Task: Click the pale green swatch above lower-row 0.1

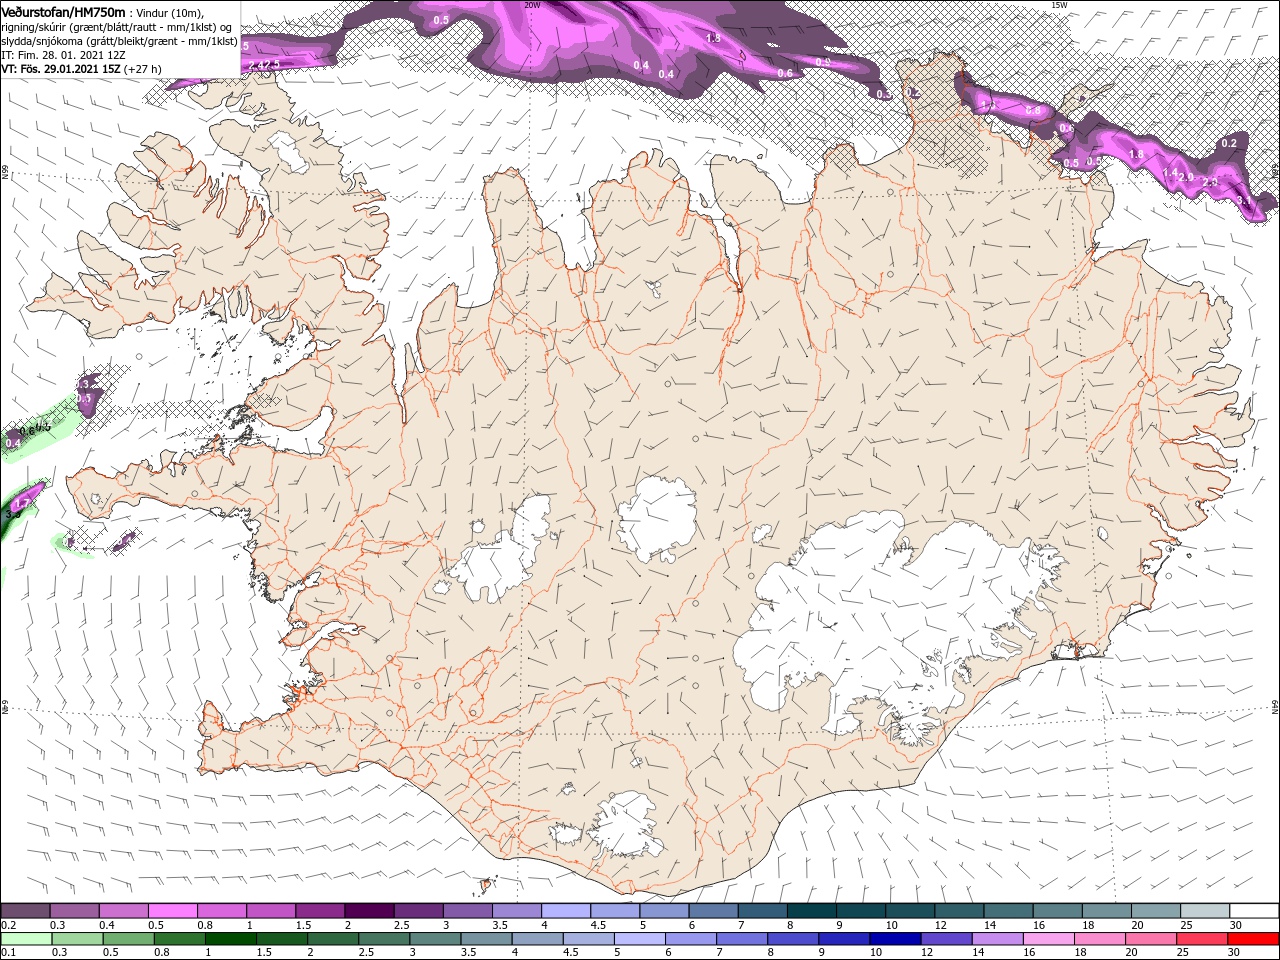Action: click(26, 939)
